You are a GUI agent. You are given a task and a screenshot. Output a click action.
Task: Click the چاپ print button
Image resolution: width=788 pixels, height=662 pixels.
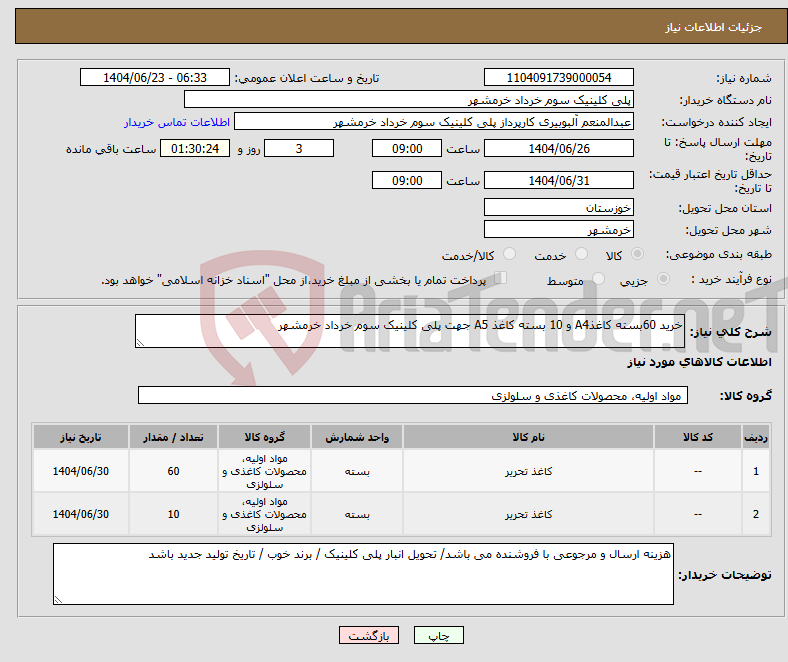439,635
